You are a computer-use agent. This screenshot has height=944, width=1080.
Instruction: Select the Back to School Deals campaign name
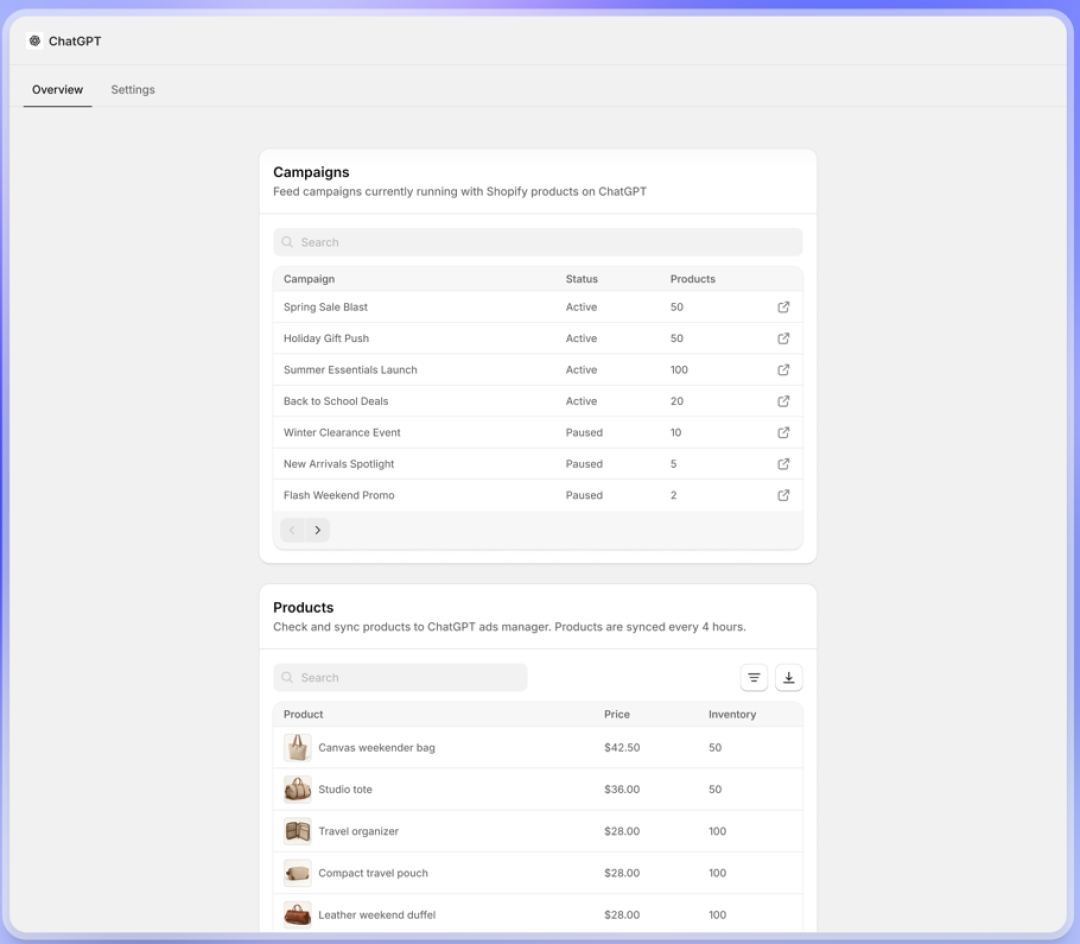336,401
